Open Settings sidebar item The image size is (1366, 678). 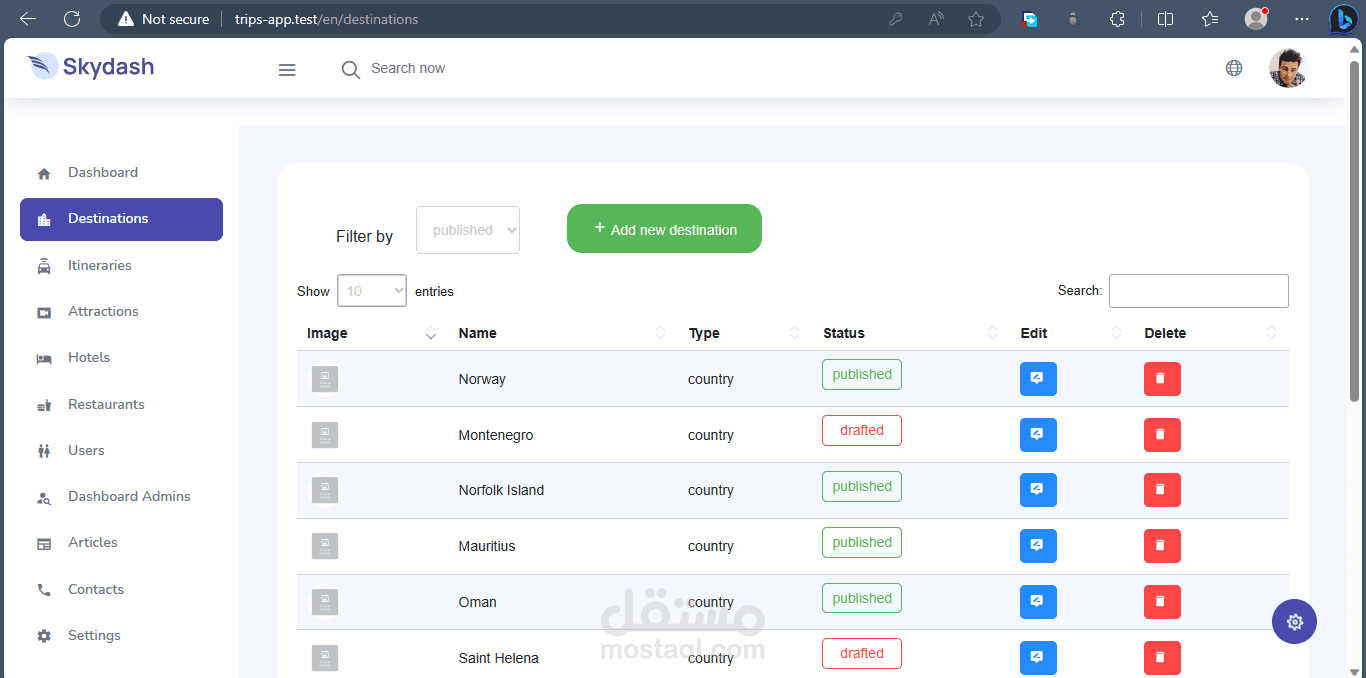pos(121,636)
